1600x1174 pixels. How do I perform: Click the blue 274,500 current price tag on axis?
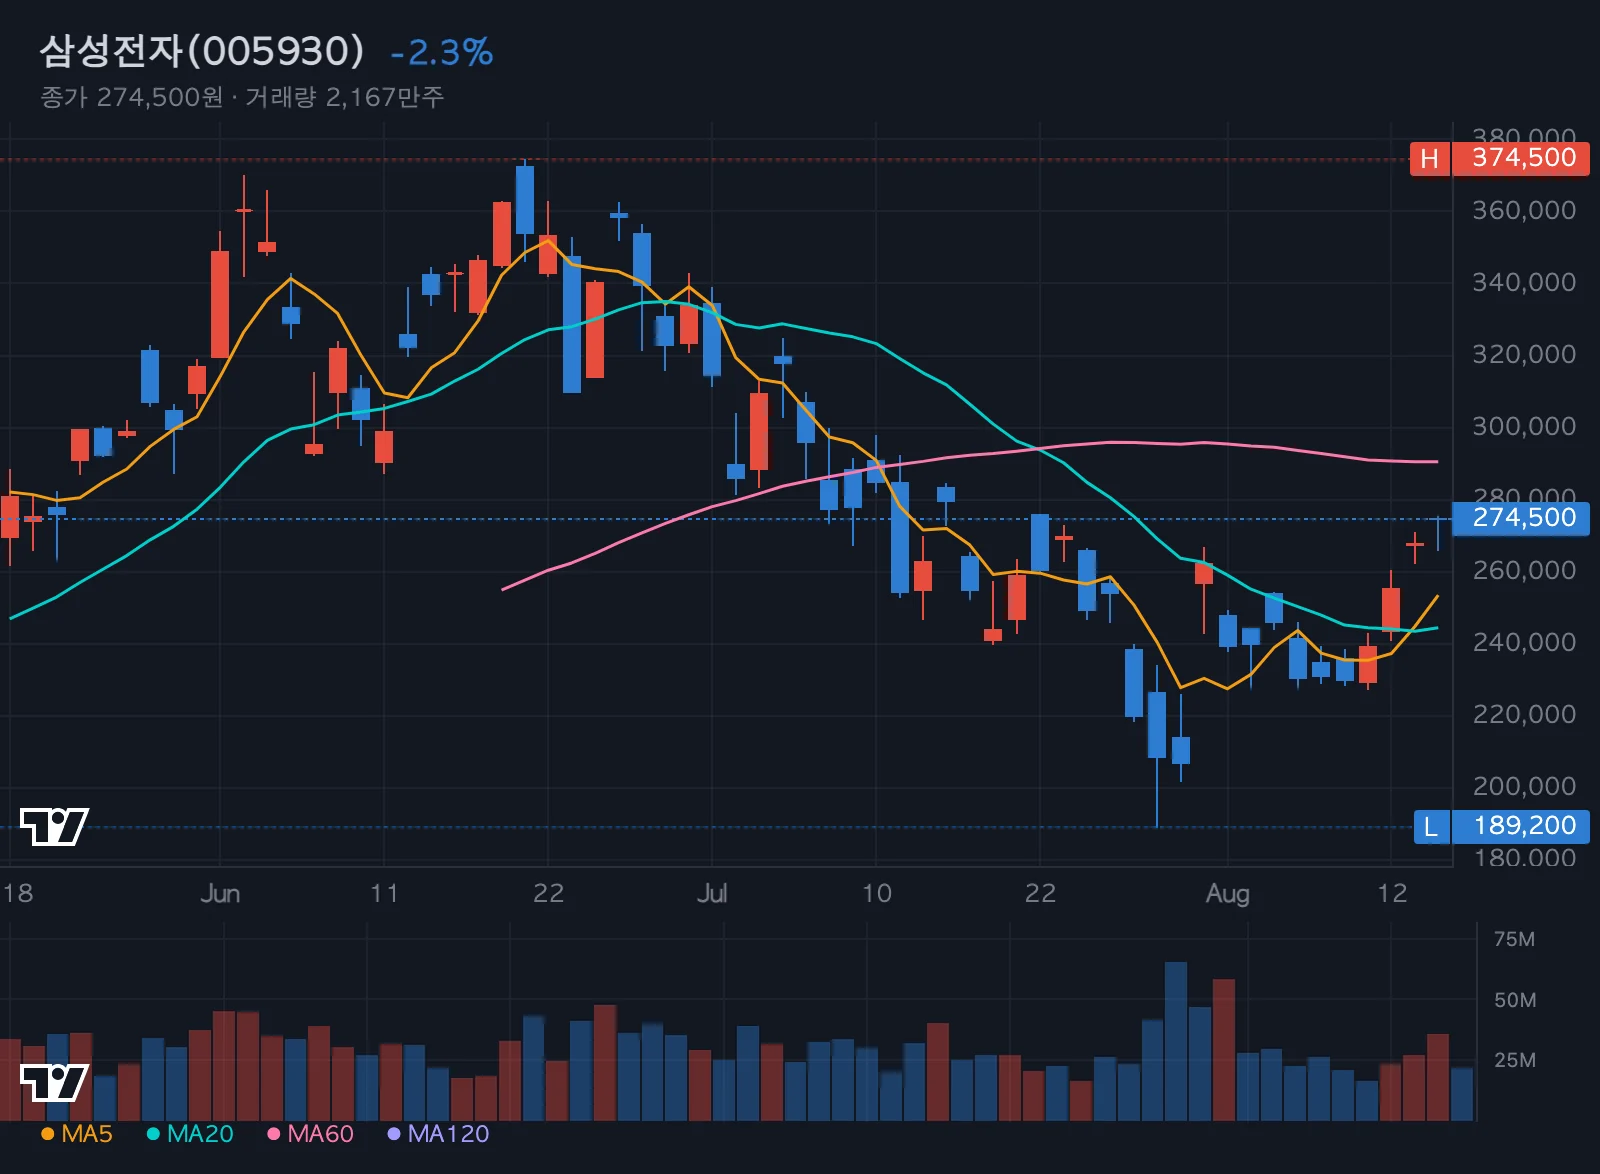1520,518
